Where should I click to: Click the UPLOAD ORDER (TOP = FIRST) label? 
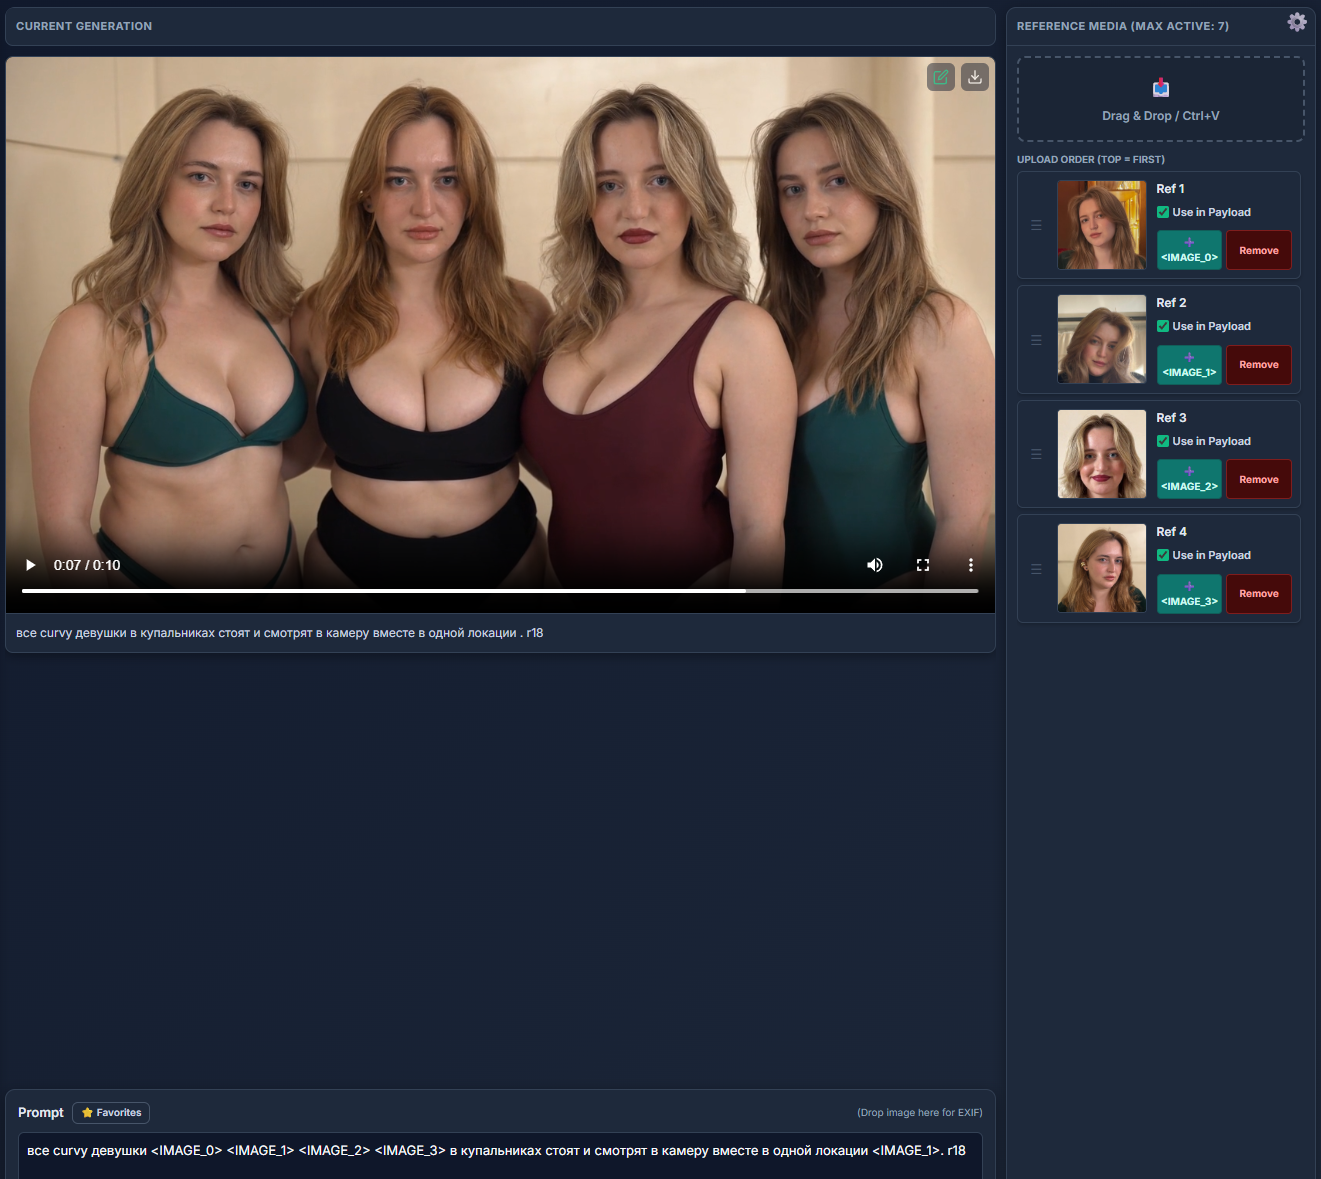click(1091, 159)
